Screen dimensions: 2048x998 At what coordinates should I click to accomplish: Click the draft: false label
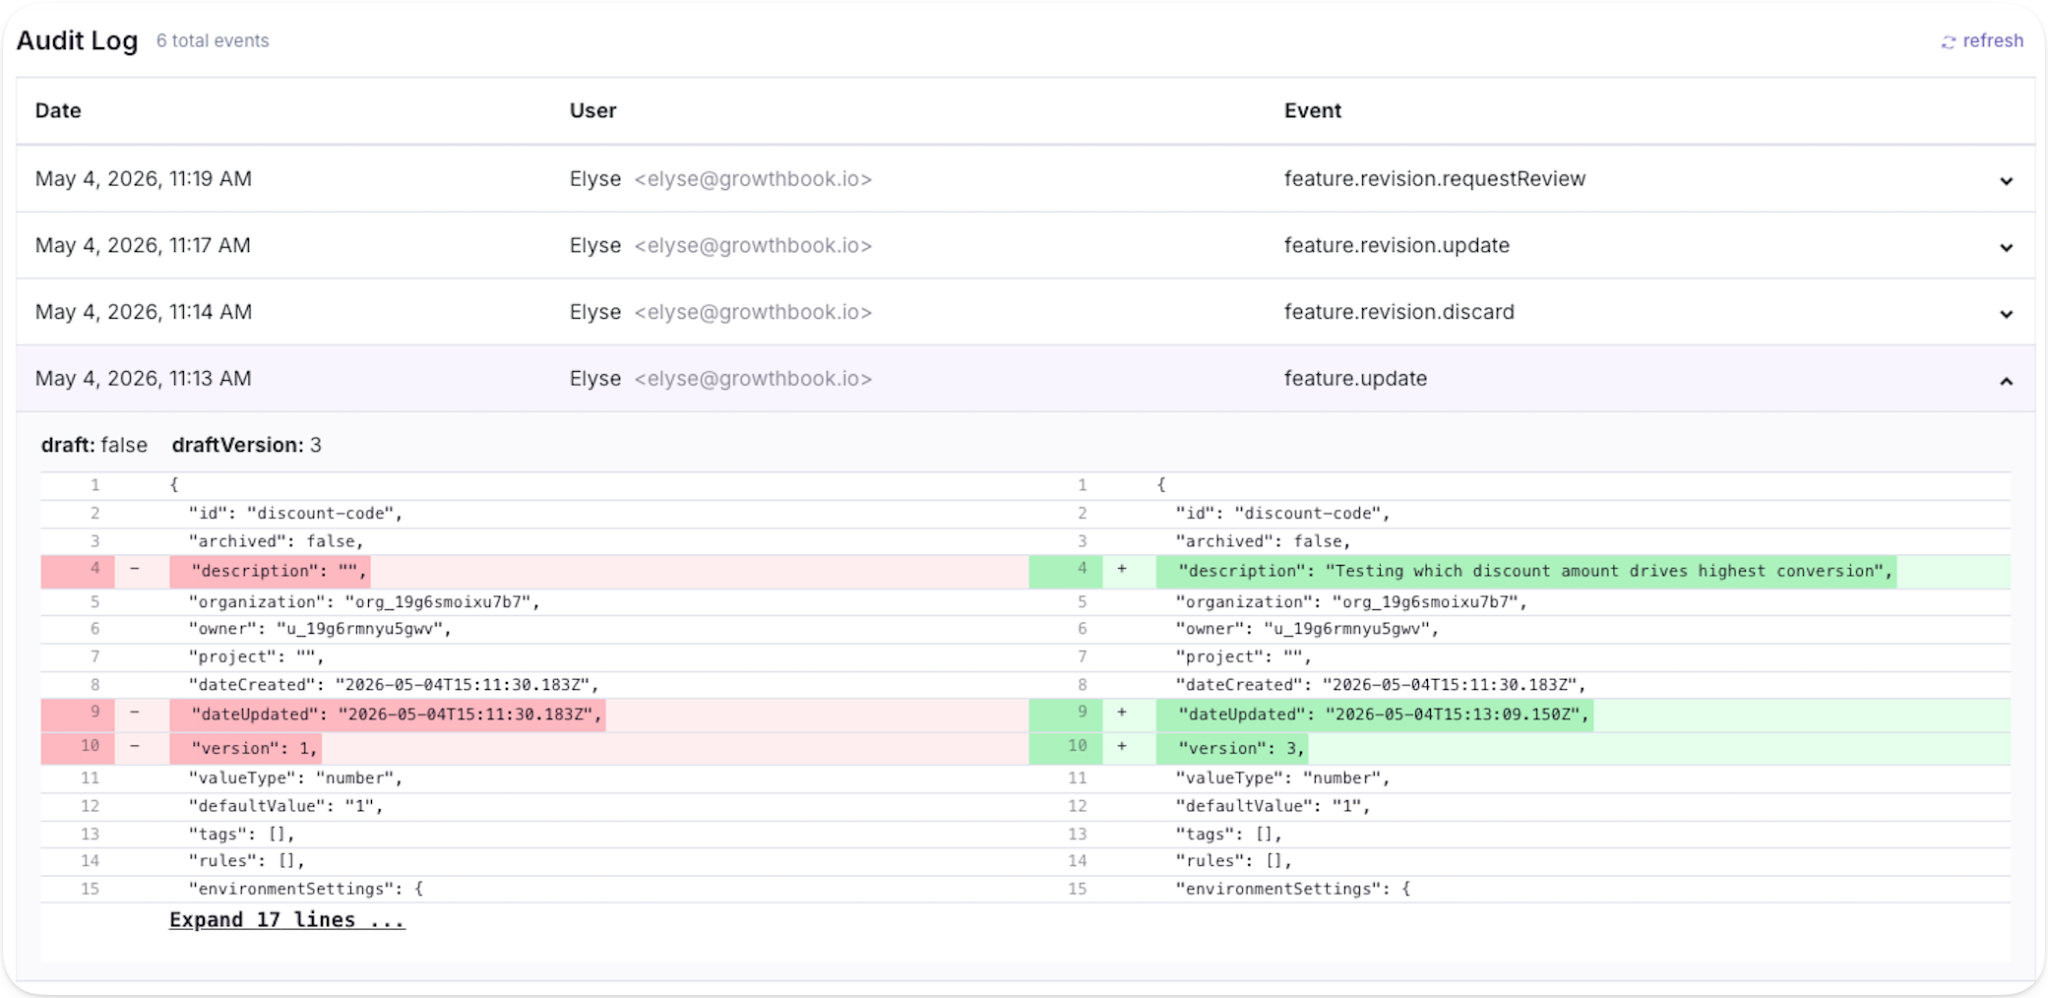click(x=94, y=445)
